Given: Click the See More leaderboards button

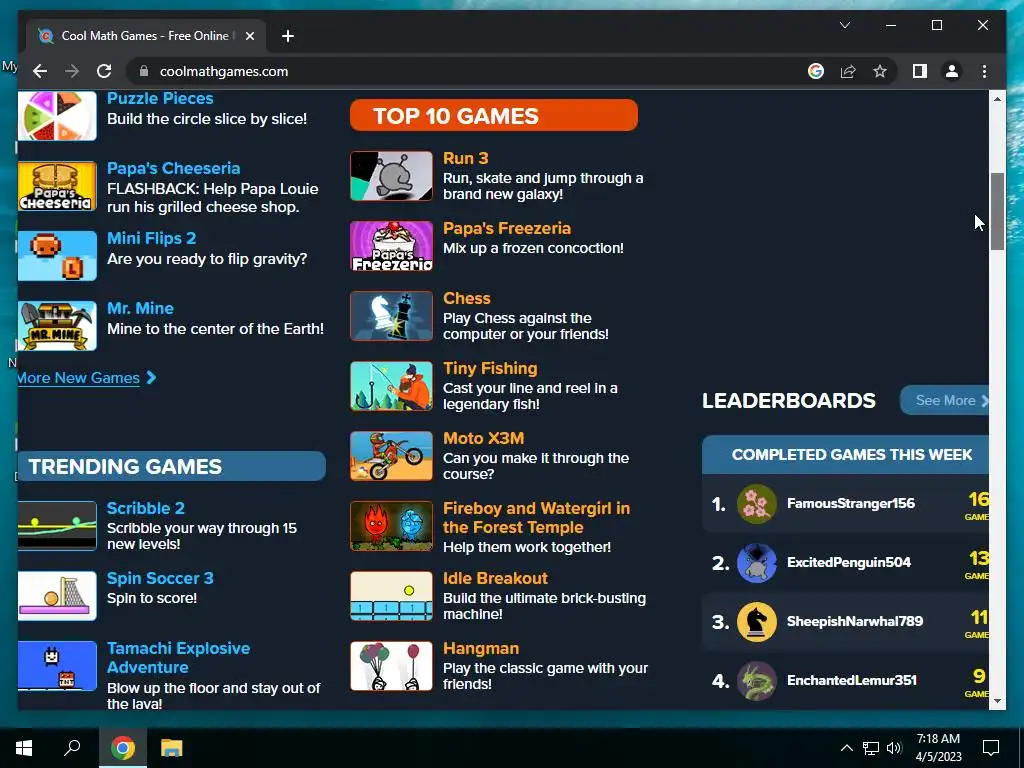Looking at the screenshot, I should [x=945, y=400].
